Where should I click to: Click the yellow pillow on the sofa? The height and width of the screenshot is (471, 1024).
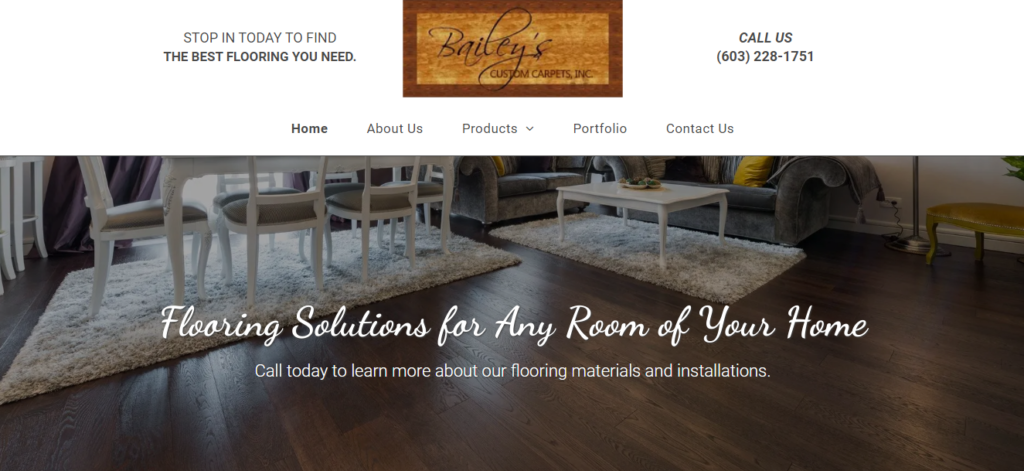point(752,171)
